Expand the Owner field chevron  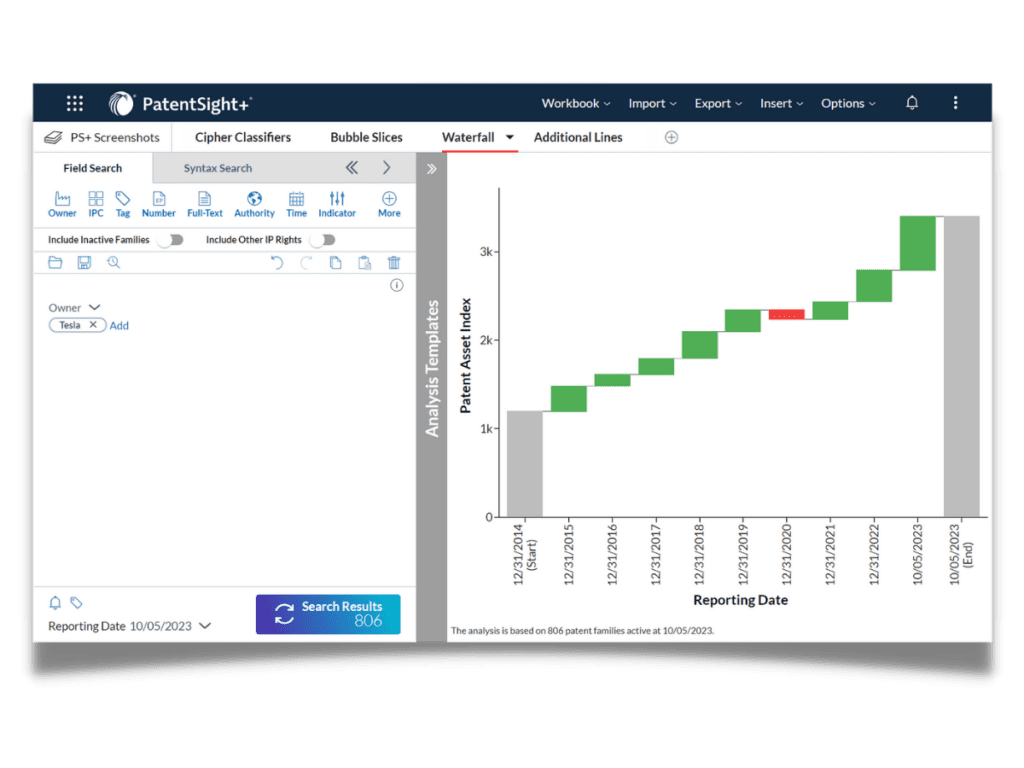tap(95, 307)
